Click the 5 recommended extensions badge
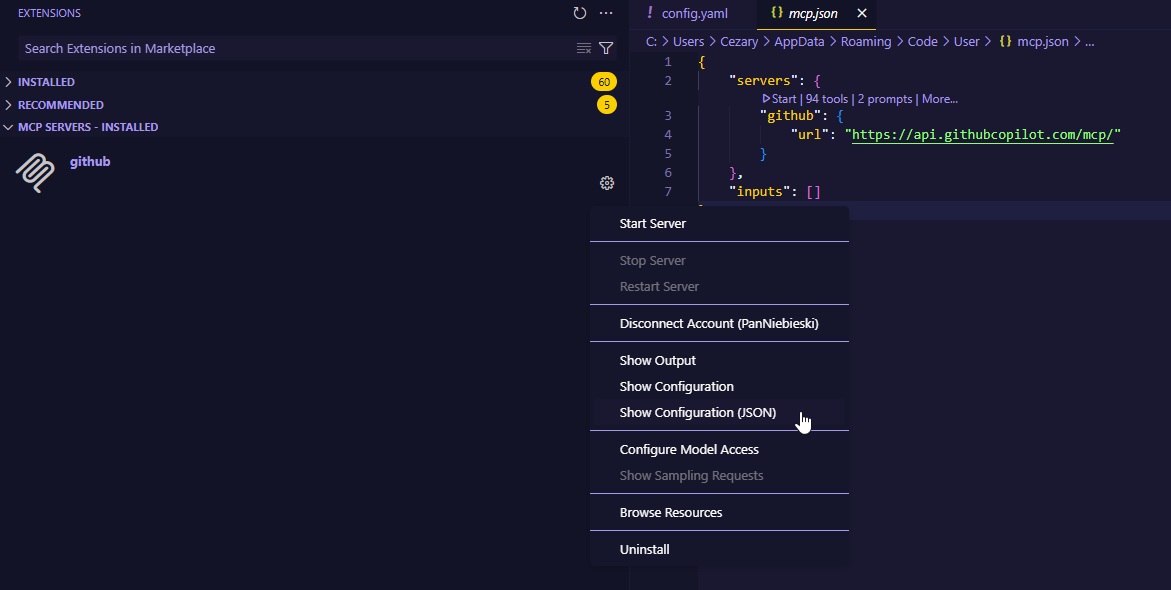 pyautogui.click(x=607, y=105)
